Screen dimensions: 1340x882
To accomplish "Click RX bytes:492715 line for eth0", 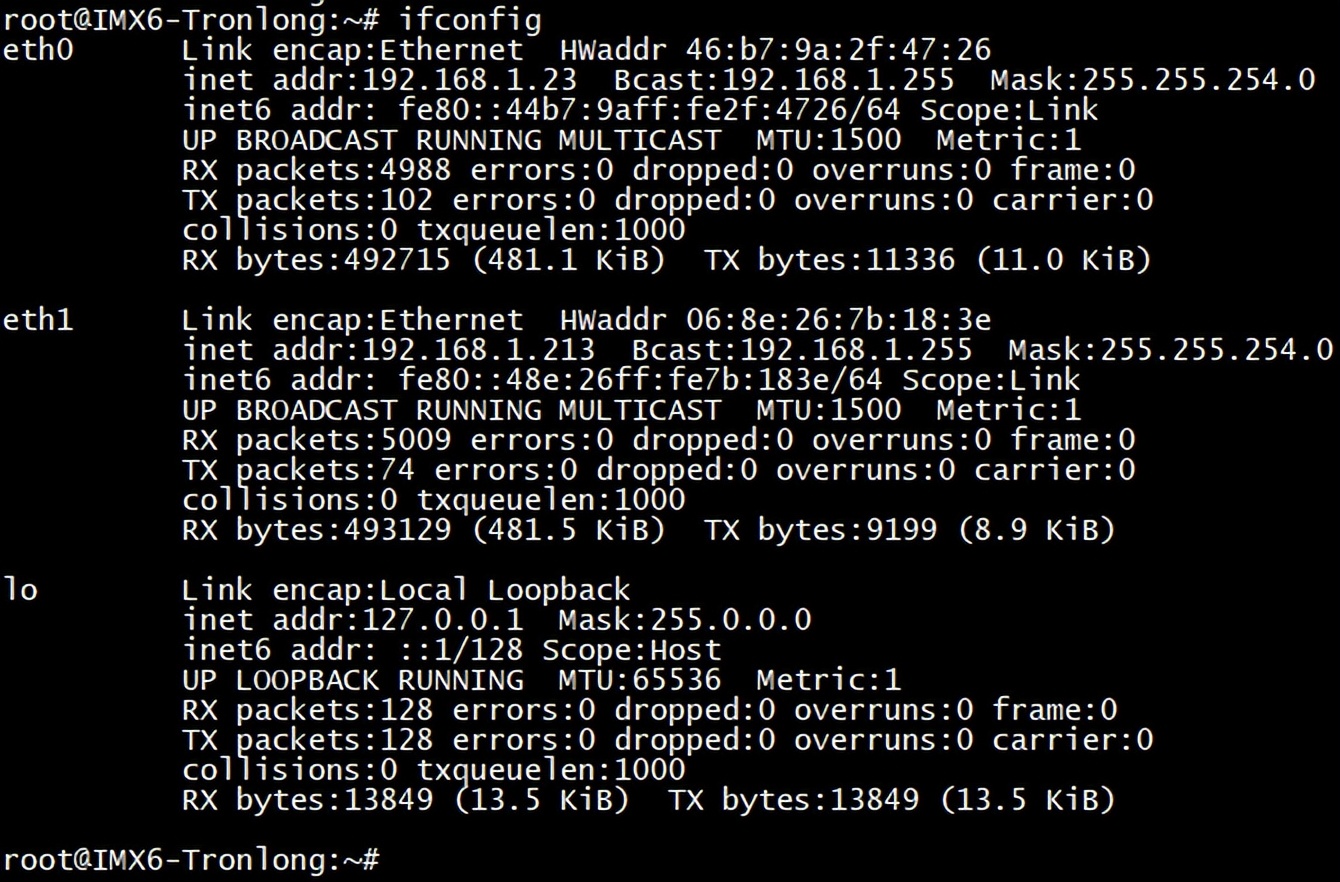I will click(667, 260).
